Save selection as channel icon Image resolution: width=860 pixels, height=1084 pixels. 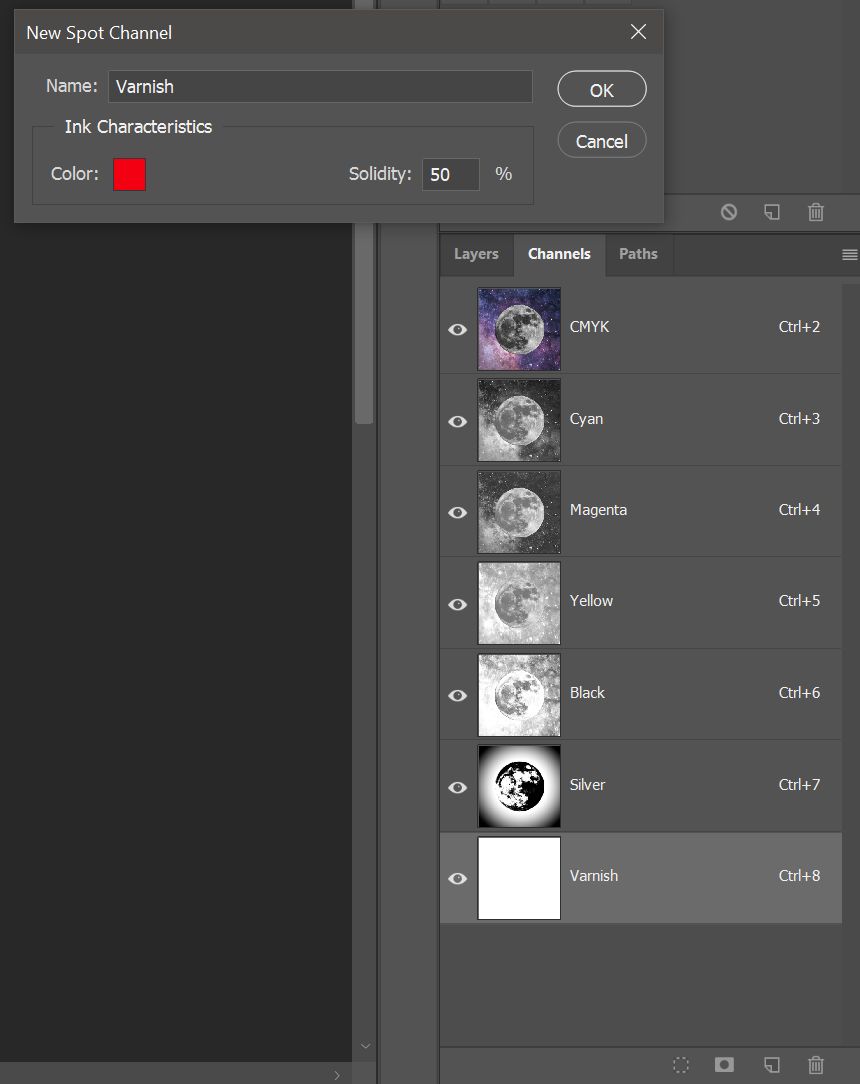click(x=725, y=1065)
